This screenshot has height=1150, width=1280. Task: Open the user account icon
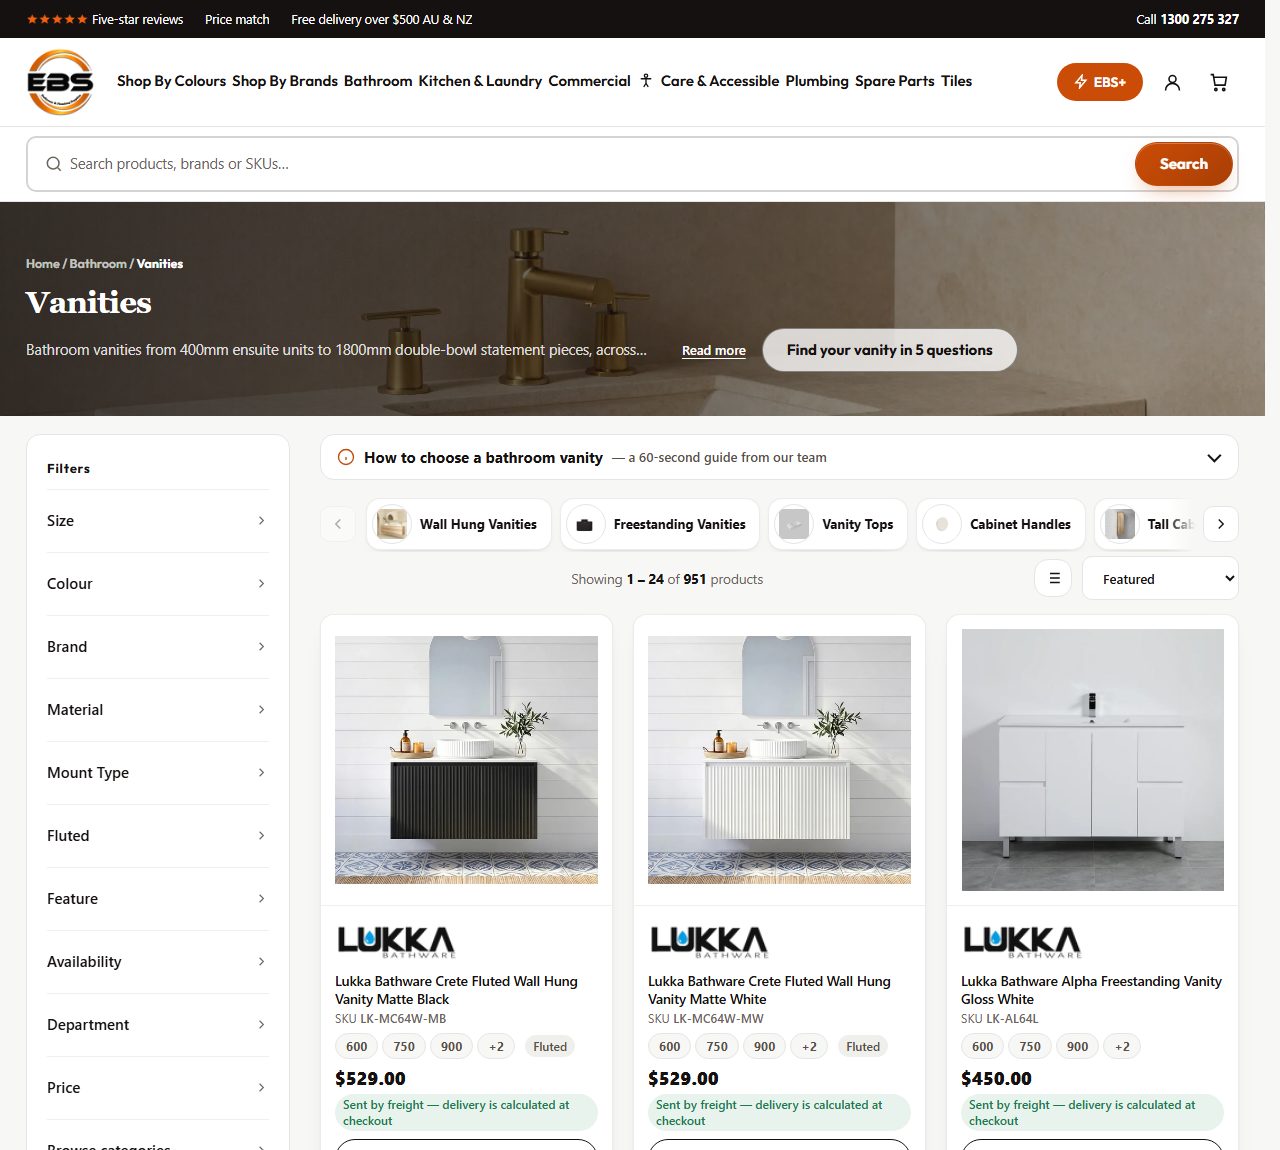tap(1172, 82)
